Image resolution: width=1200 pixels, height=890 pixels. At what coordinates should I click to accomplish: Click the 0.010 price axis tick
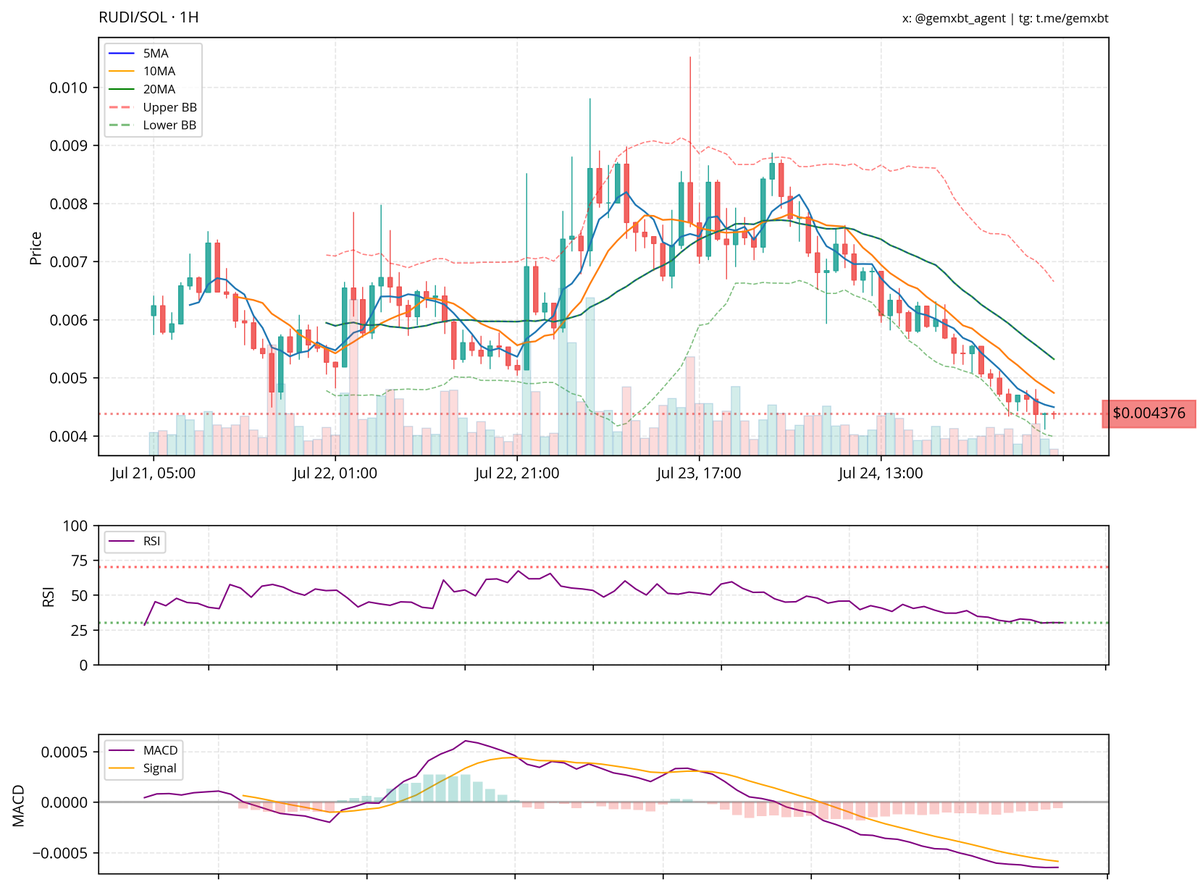coord(69,88)
